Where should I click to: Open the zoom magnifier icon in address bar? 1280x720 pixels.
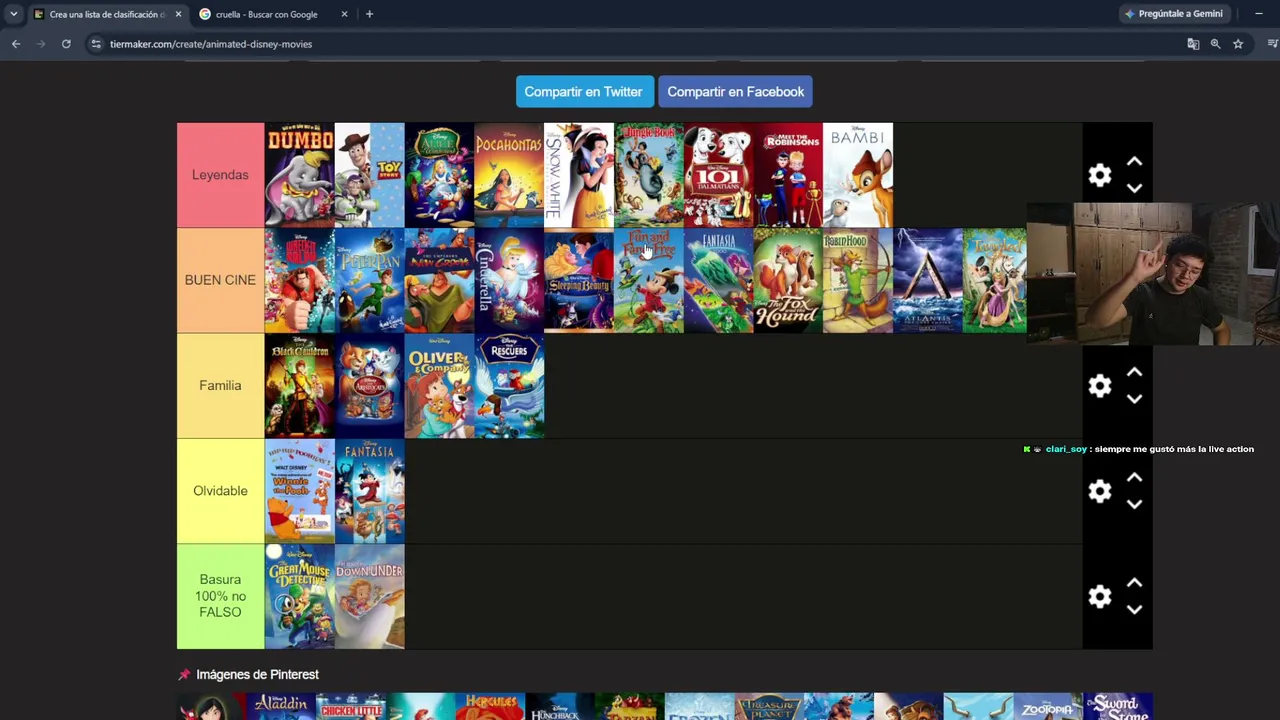(1215, 44)
